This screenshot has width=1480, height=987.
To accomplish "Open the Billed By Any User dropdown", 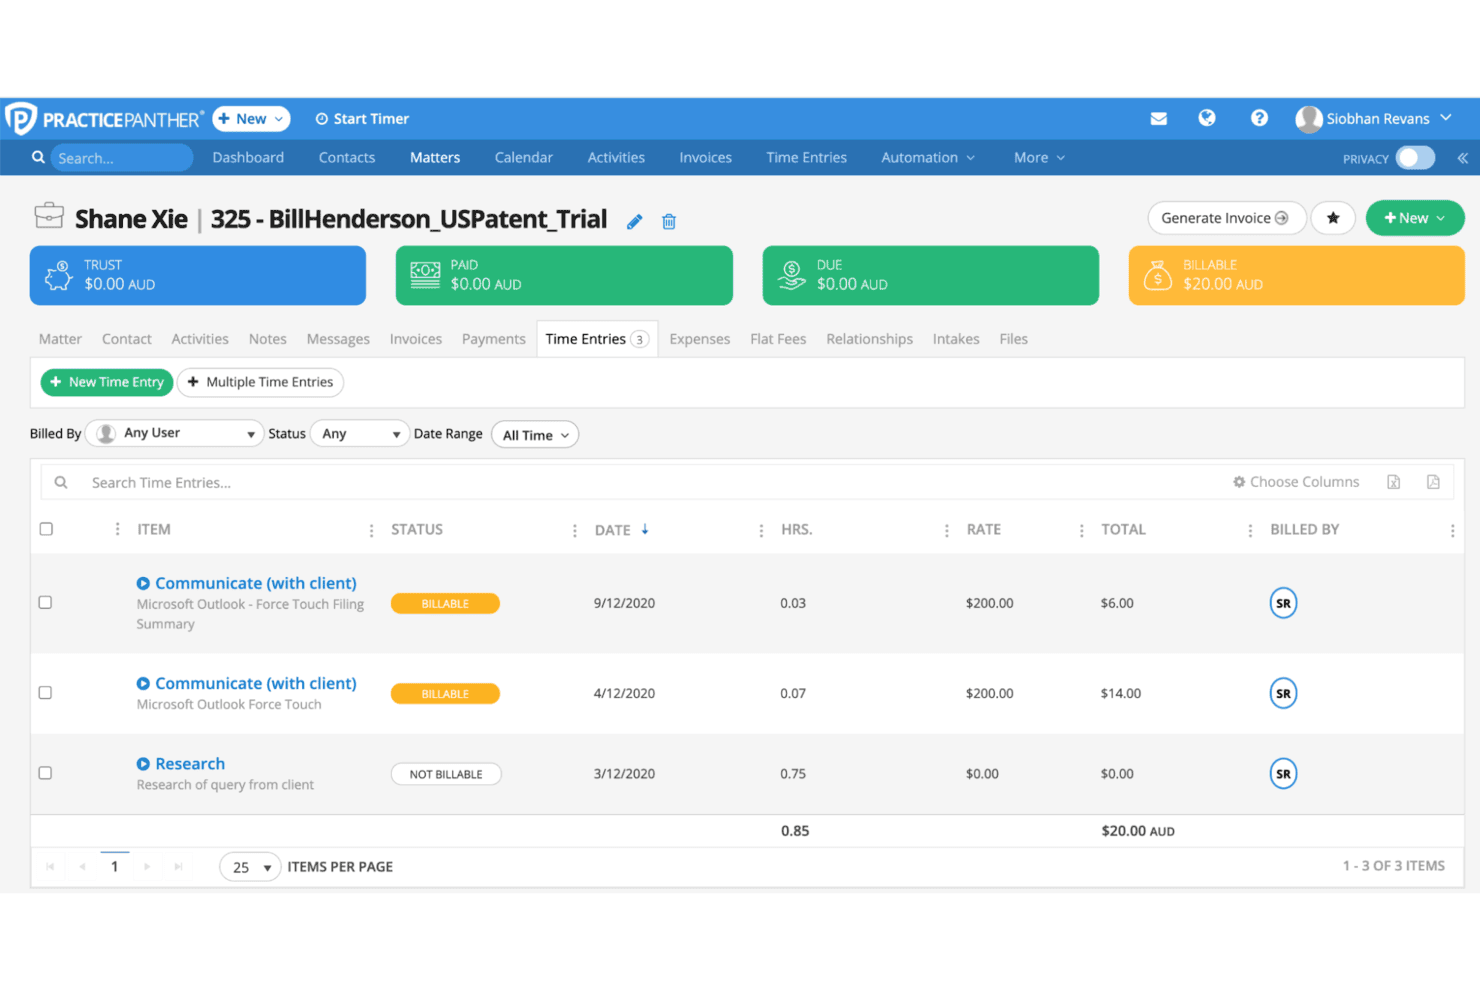I will coord(175,433).
